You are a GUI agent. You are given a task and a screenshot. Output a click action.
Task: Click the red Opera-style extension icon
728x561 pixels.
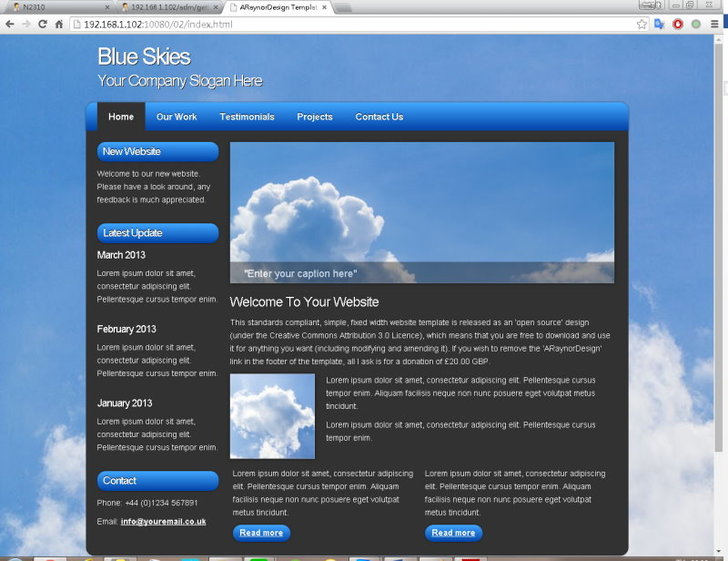coord(677,24)
